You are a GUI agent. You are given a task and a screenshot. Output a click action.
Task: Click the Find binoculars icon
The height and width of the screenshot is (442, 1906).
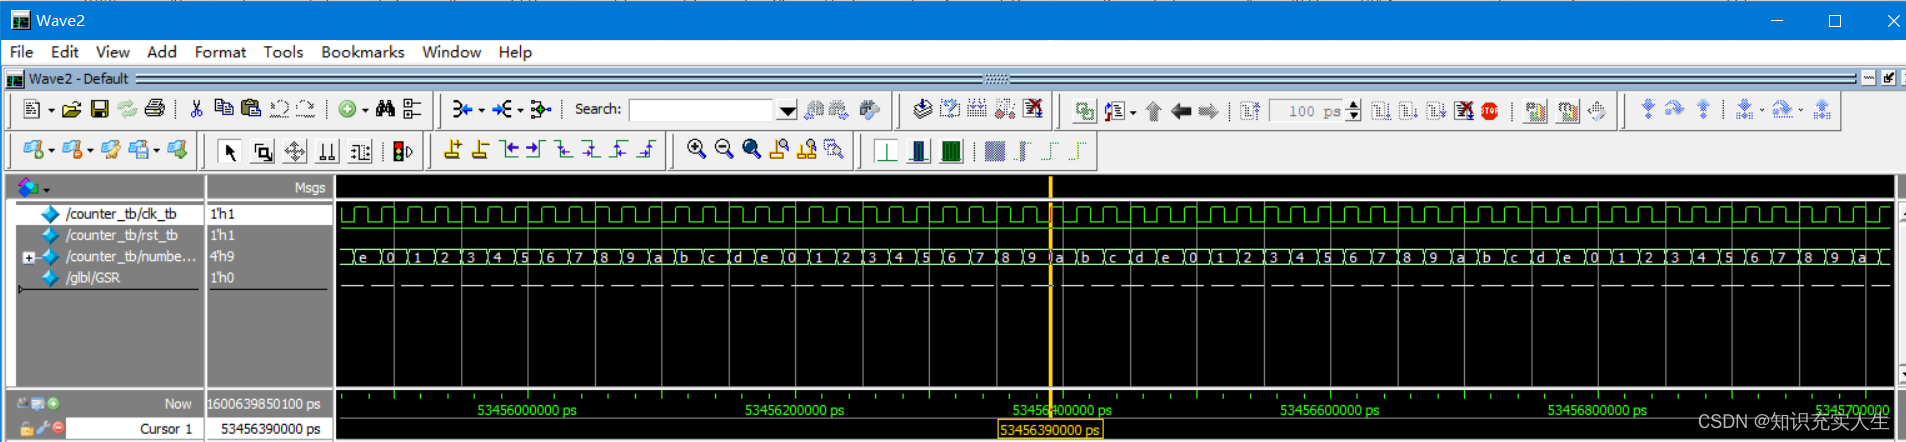click(385, 109)
